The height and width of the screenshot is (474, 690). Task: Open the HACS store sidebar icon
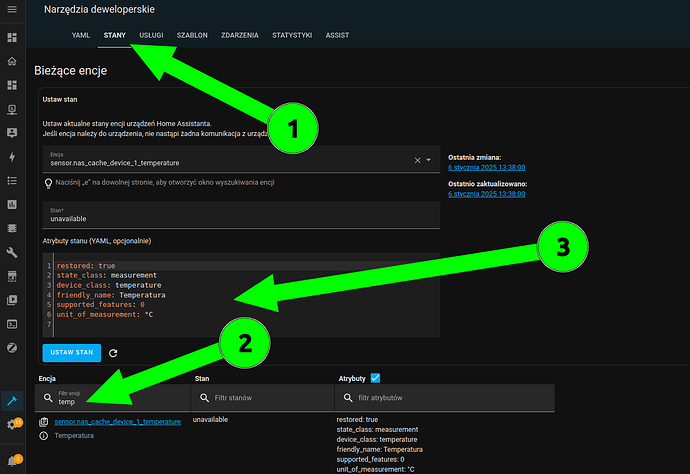pyautogui.click(x=12, y=276)
